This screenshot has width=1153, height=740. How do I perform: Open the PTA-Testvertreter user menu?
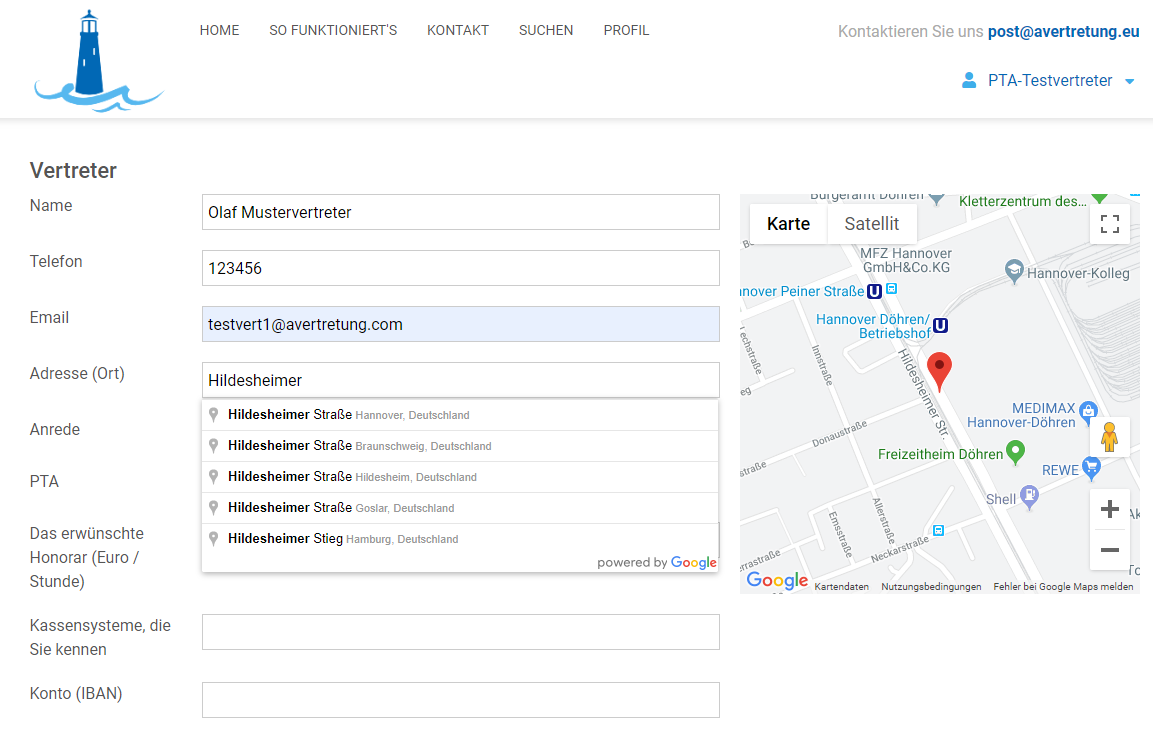pos(1049,81)
